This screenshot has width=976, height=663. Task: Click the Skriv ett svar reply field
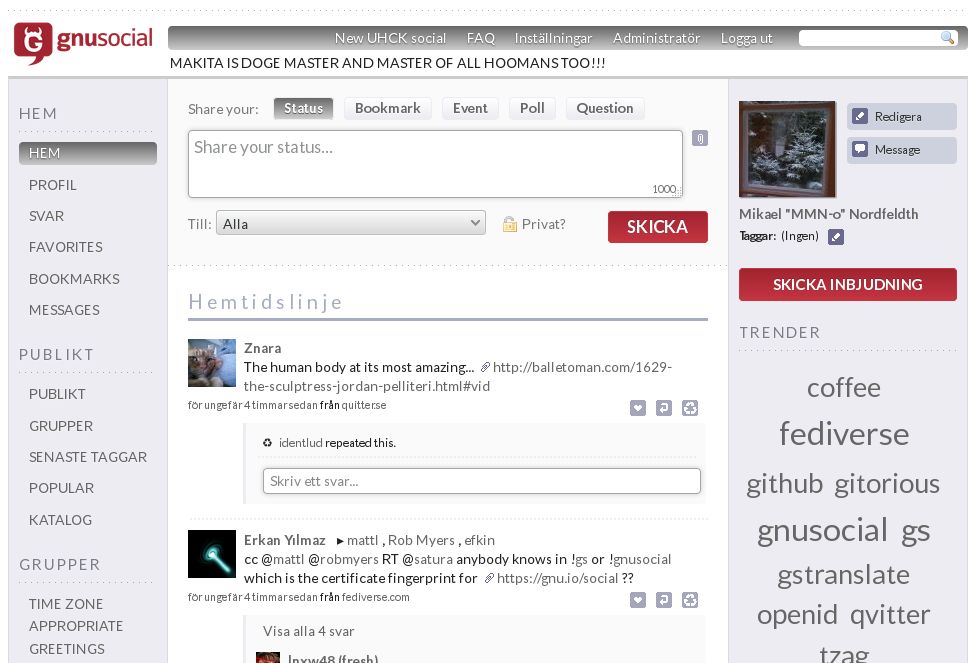pos(481,480)
